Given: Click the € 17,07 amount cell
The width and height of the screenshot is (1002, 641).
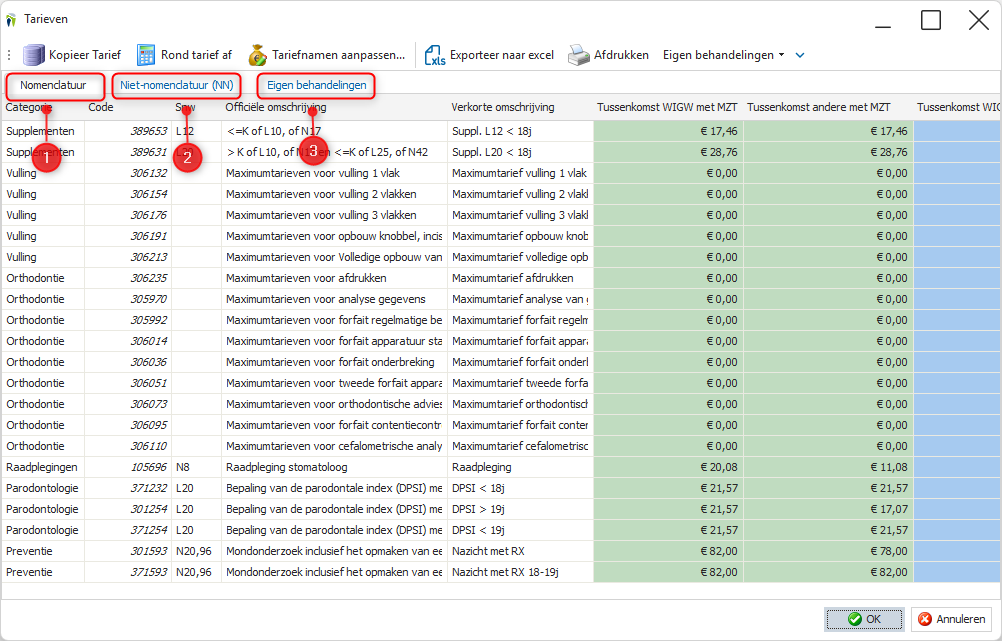Looking at the screenshot, I should coord(829,509).
